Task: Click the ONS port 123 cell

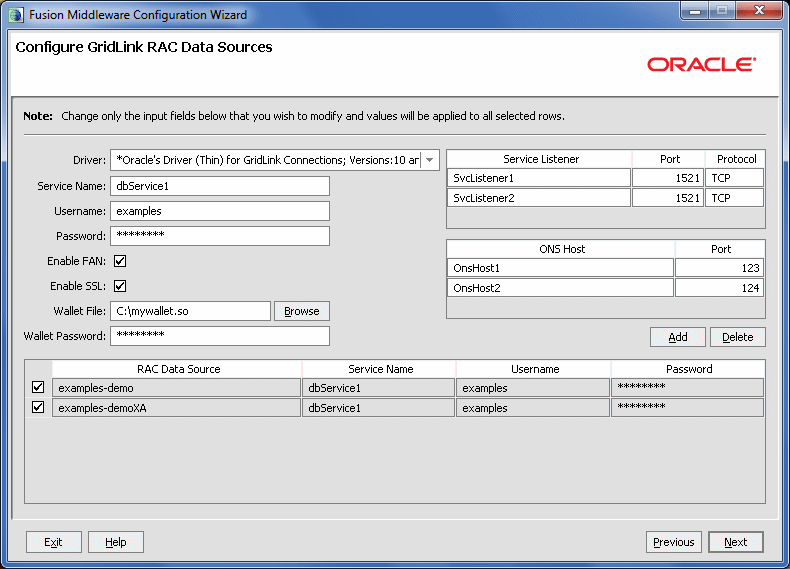Action: click(719, 268)
